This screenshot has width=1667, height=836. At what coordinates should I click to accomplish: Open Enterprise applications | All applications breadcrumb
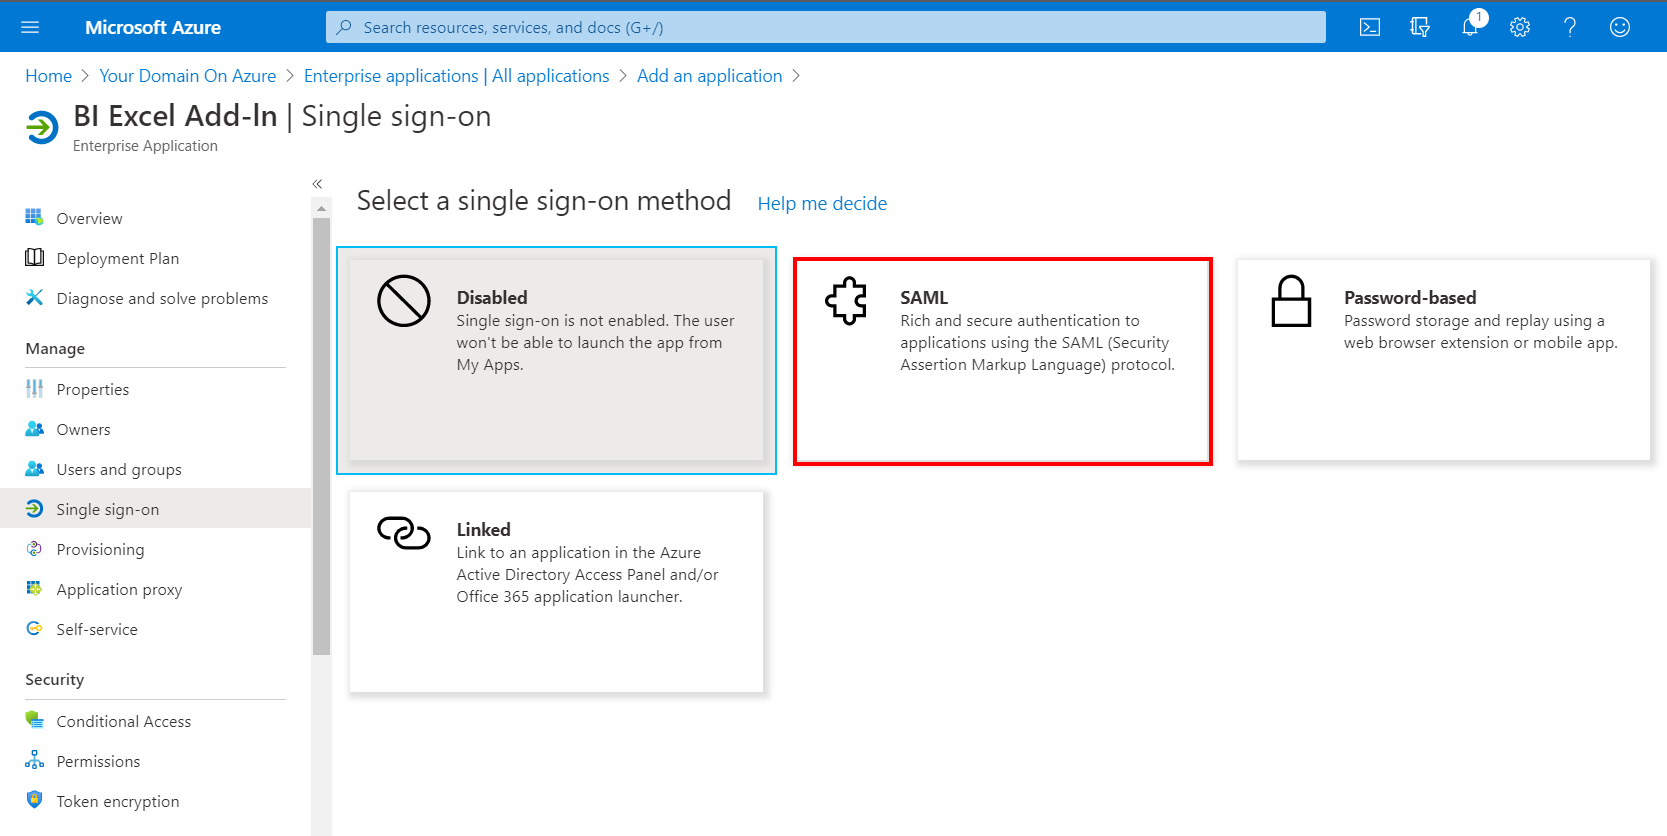coord(456,76)
